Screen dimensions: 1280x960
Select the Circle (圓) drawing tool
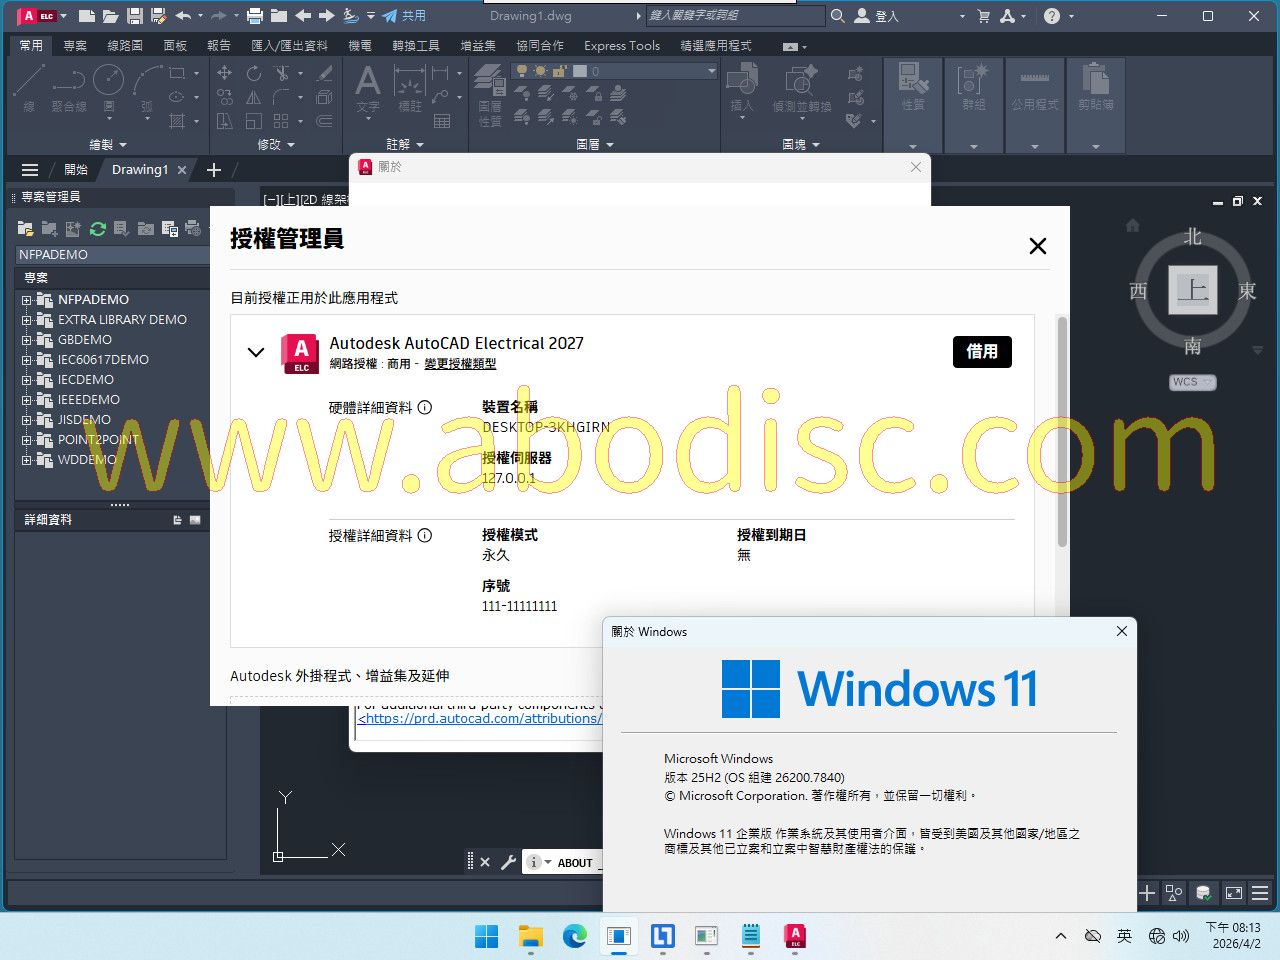(x=108, y=81)
